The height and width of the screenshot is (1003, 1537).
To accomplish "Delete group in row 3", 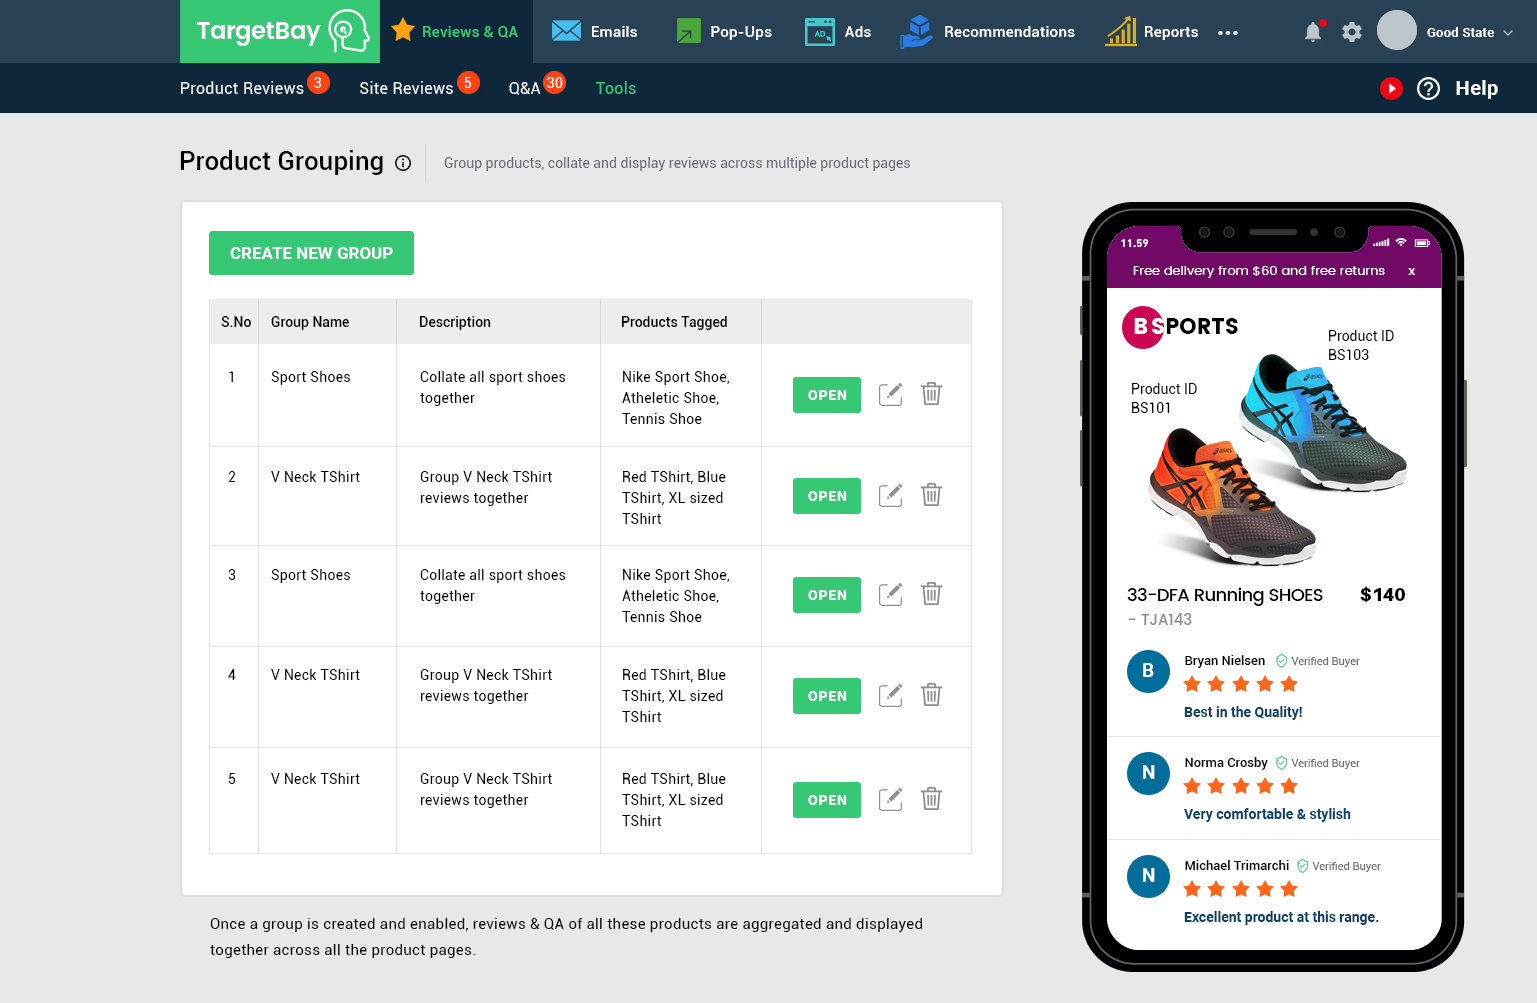I will (x=931, y=594).
